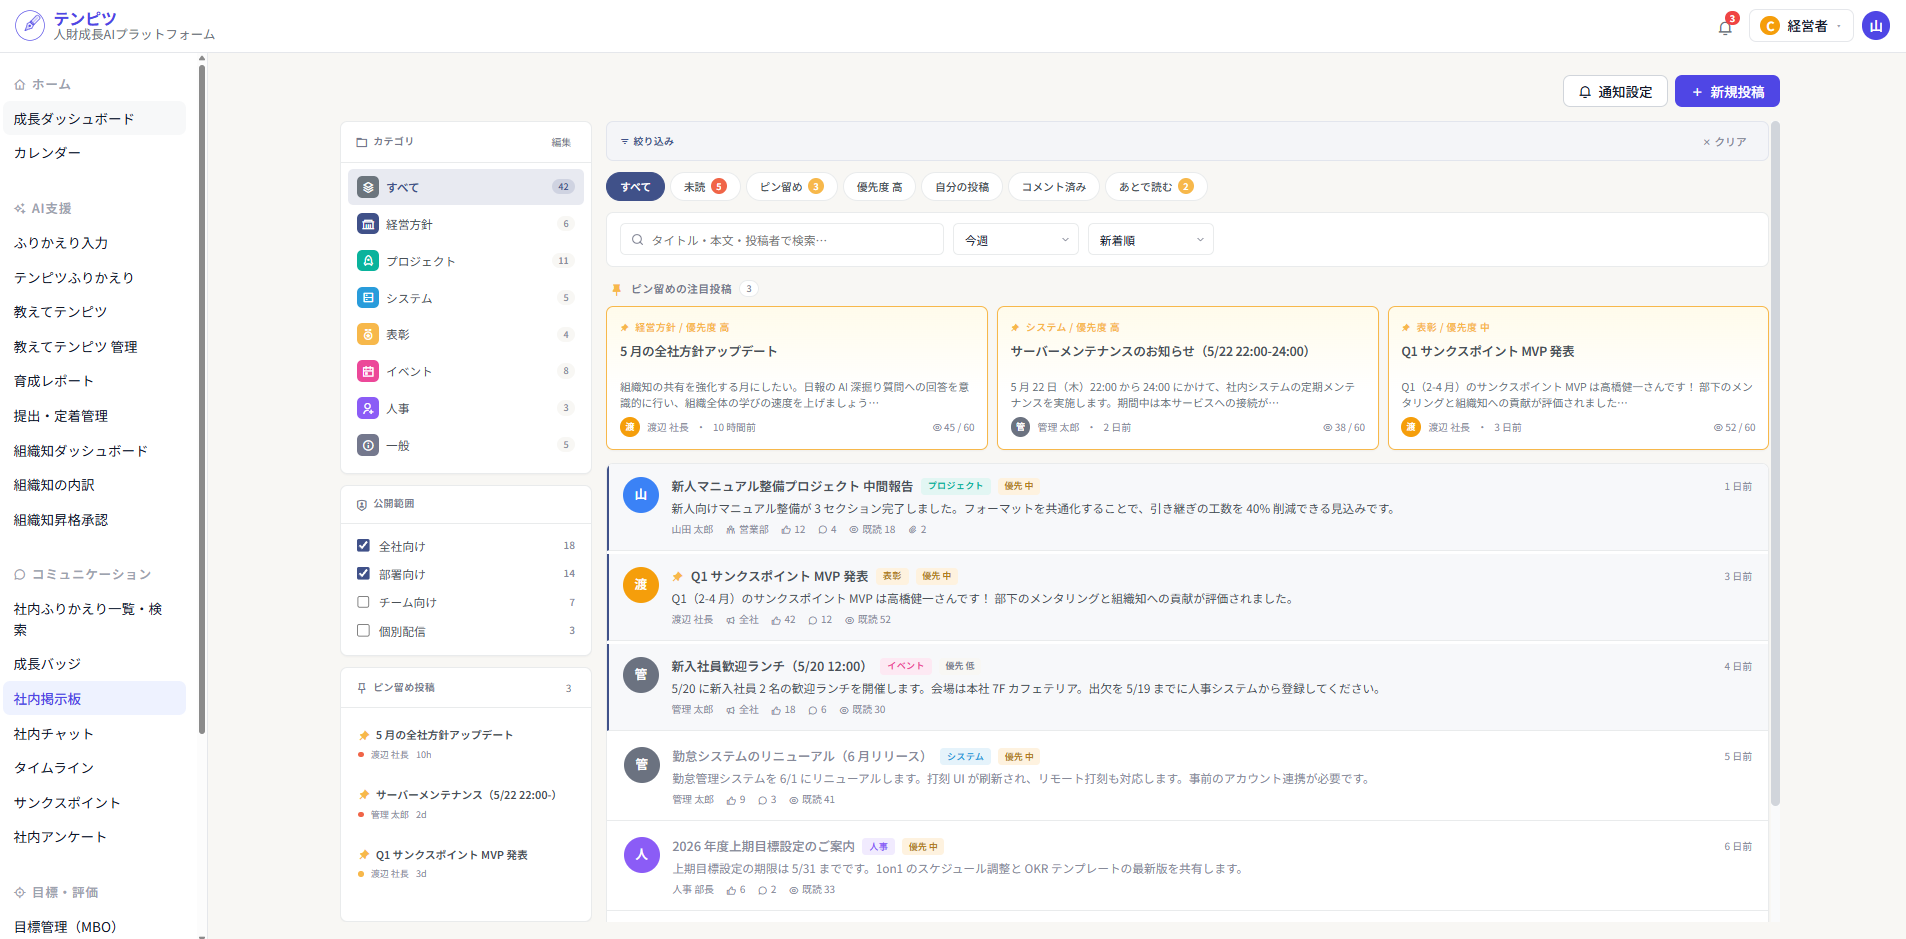Click search magnifier icon in search box
Screen dimensions: 1906x939
tap(638, 240)
